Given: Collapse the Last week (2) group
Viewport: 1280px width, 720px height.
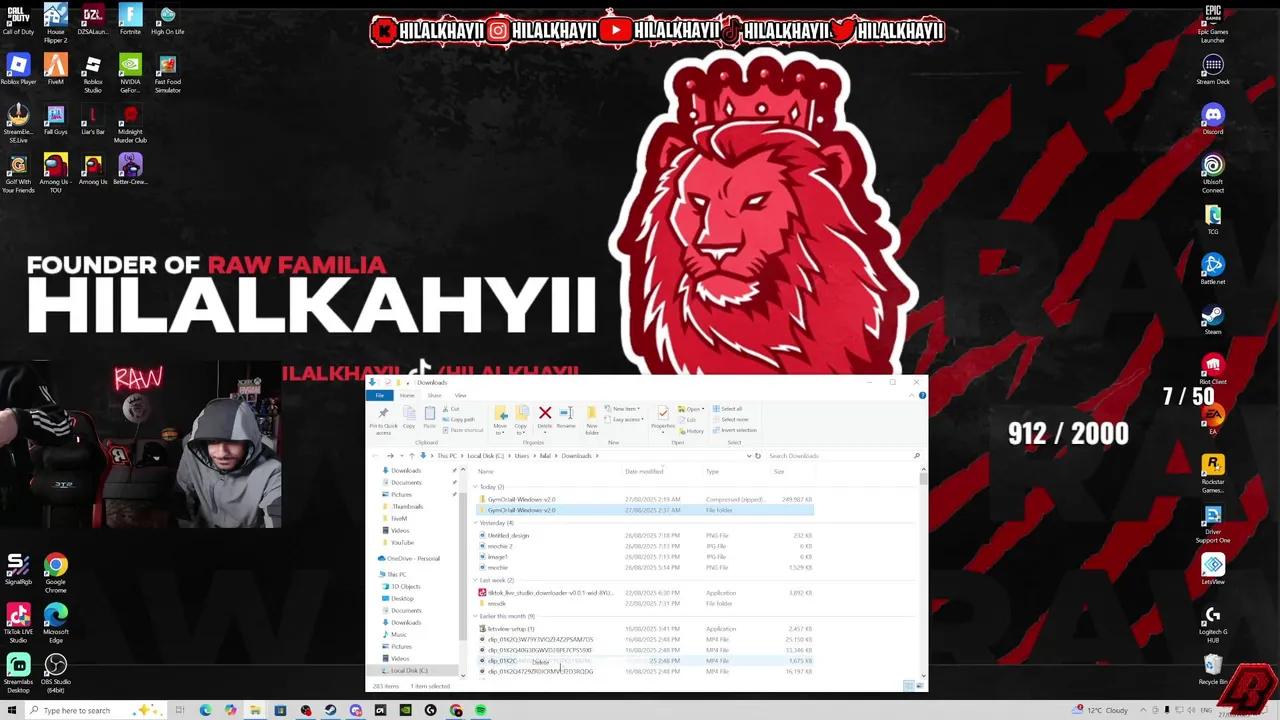Looking at the screenshot, I should click(475, 581).
